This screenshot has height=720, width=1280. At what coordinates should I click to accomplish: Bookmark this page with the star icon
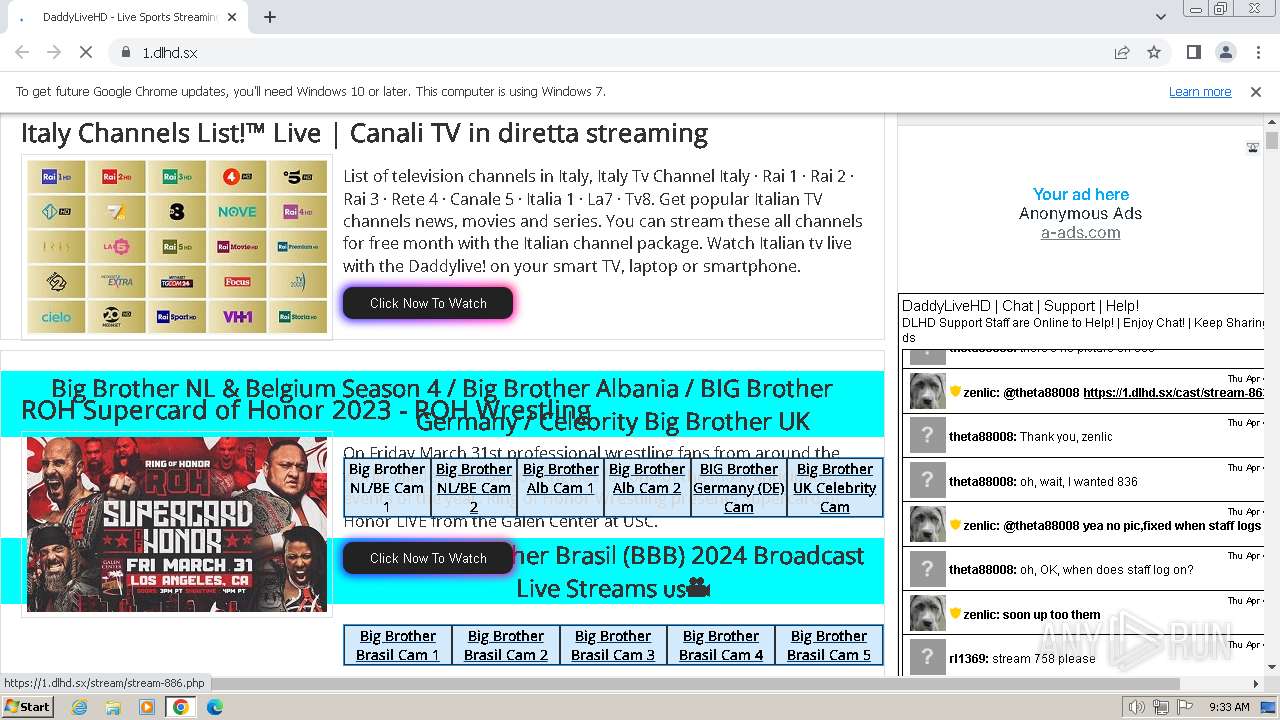[1154, 52]
